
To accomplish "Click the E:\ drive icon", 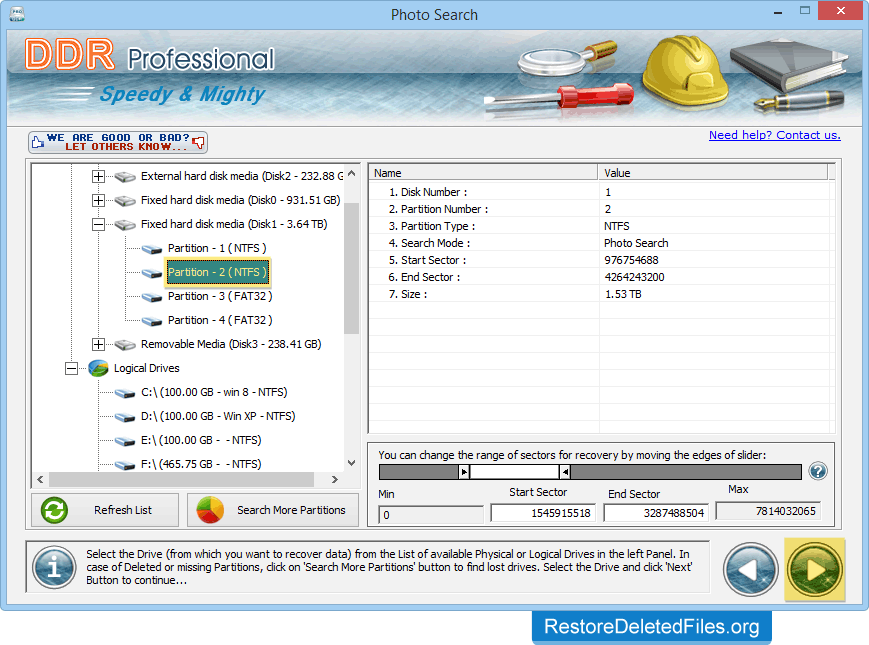I will tap(125, 441).
